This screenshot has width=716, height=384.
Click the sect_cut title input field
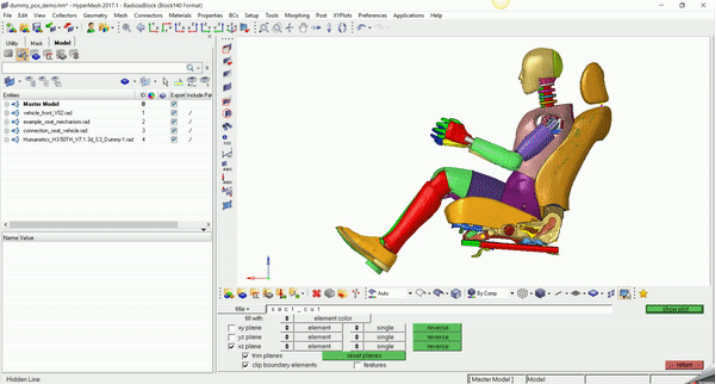coord(439,309)
